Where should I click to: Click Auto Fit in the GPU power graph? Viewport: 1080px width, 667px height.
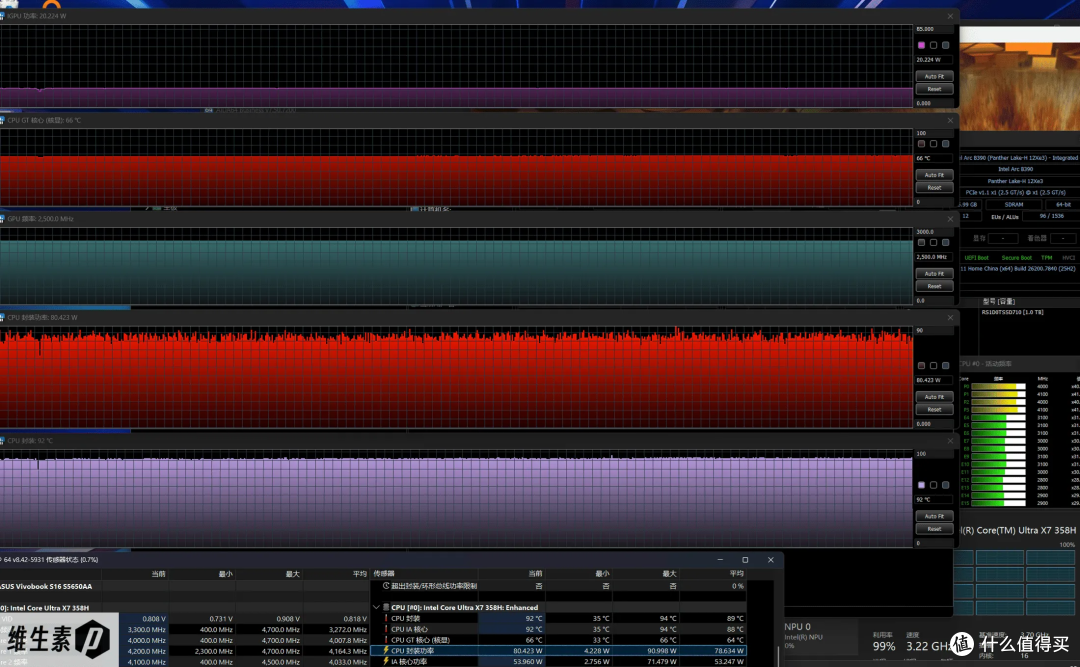(x=934, y=76)
